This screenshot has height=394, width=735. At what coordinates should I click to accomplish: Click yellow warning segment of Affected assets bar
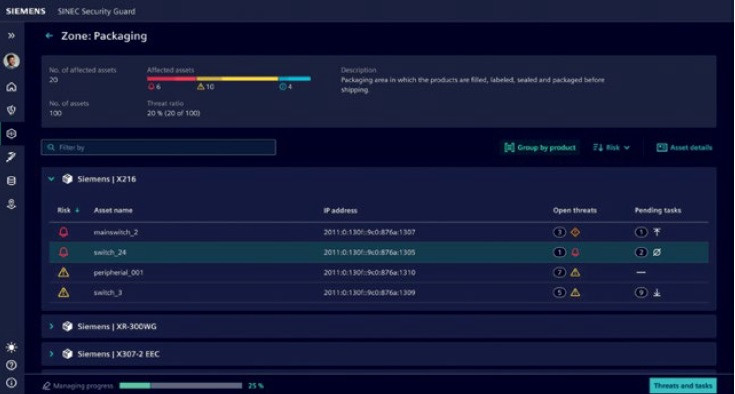pos(238,79)
